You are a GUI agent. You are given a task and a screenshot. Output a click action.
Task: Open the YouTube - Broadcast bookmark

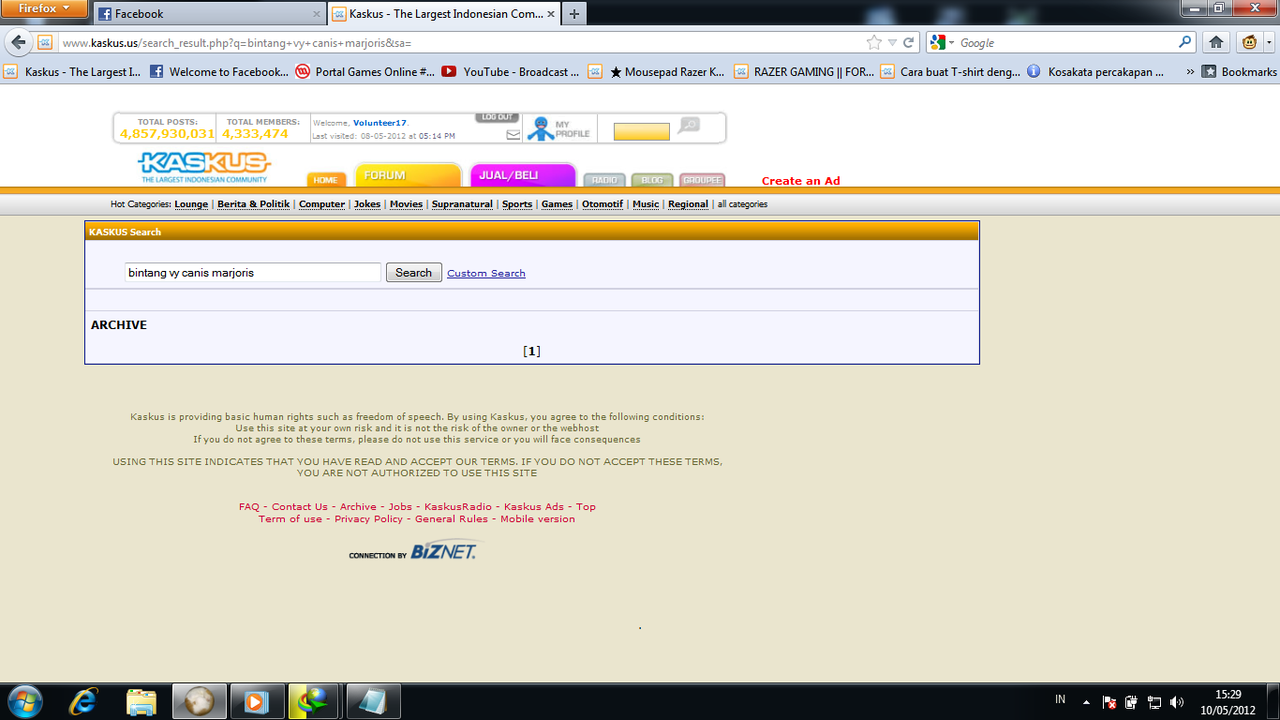(x=509, y=72)
